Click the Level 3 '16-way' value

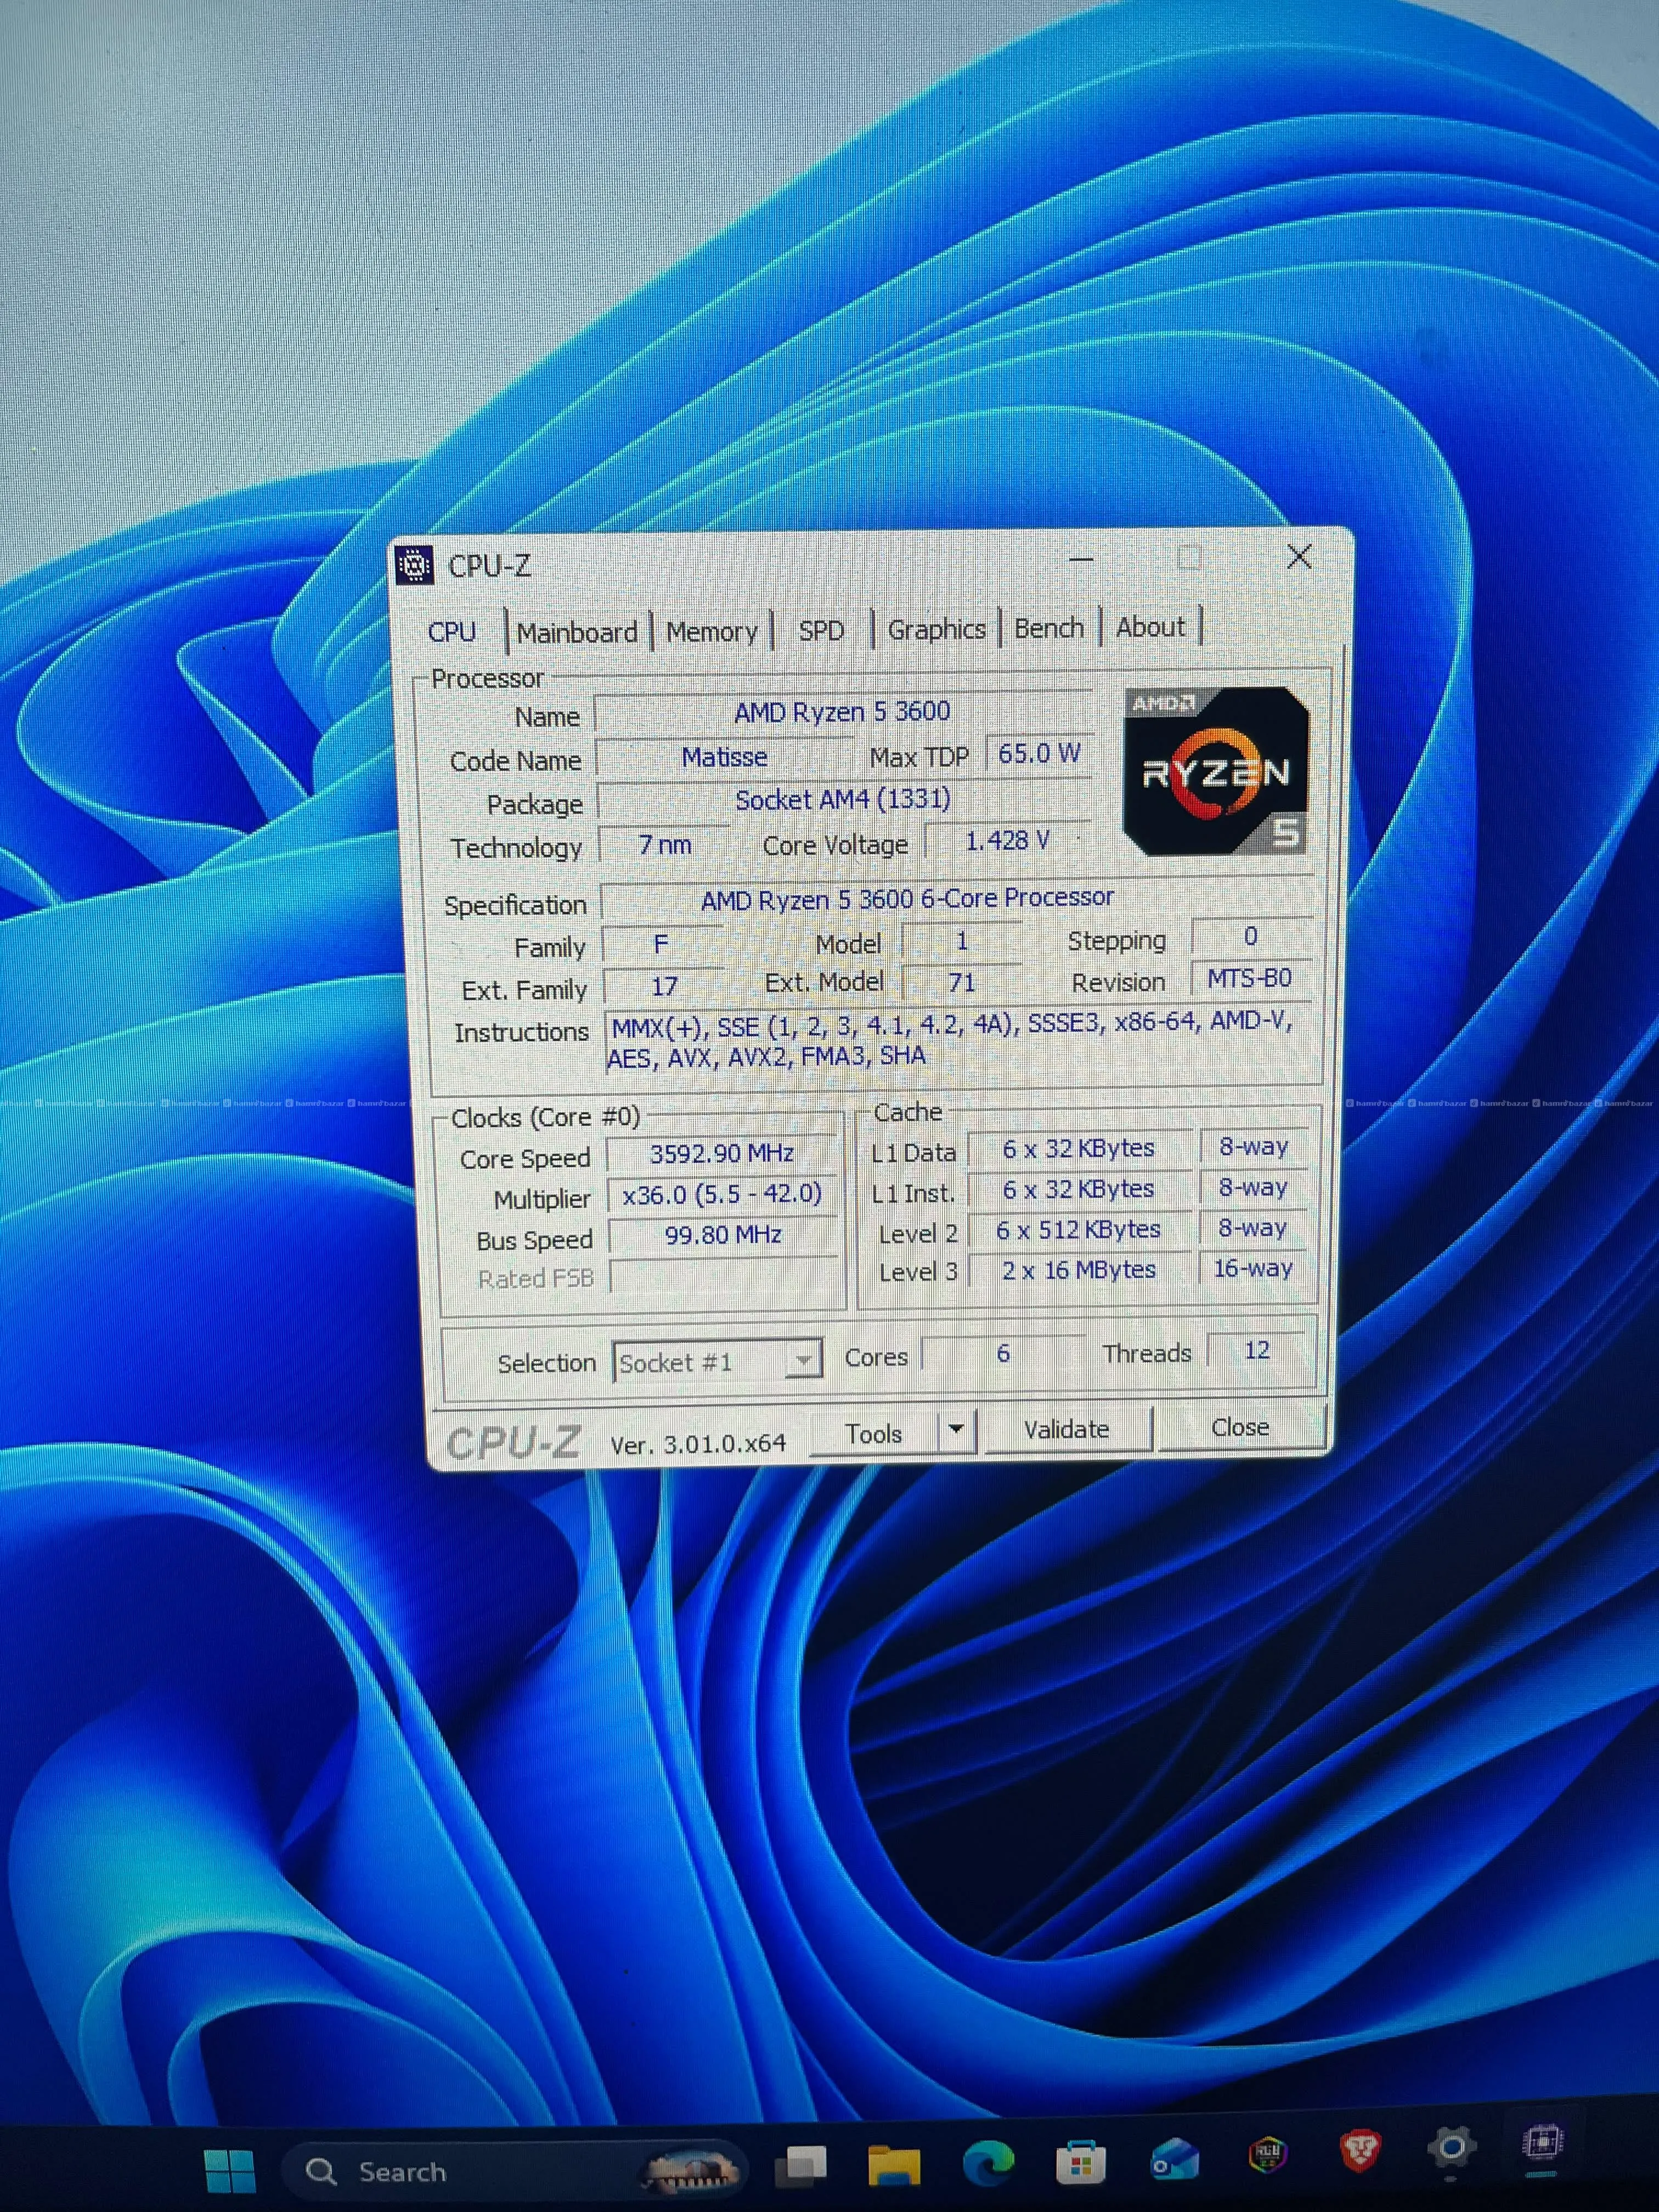[x=1253, y=1268]
